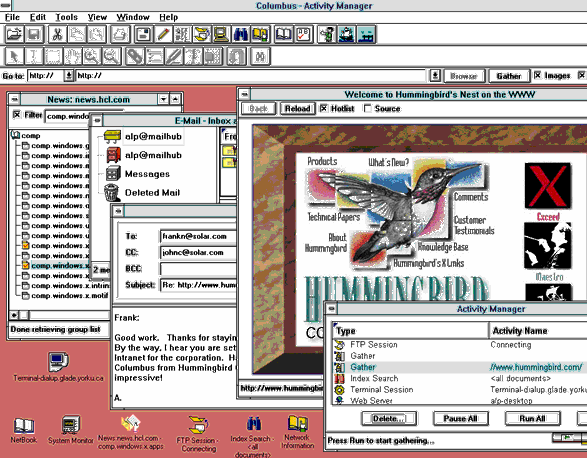Toggle the Images checkbox

tap(538, 75)
